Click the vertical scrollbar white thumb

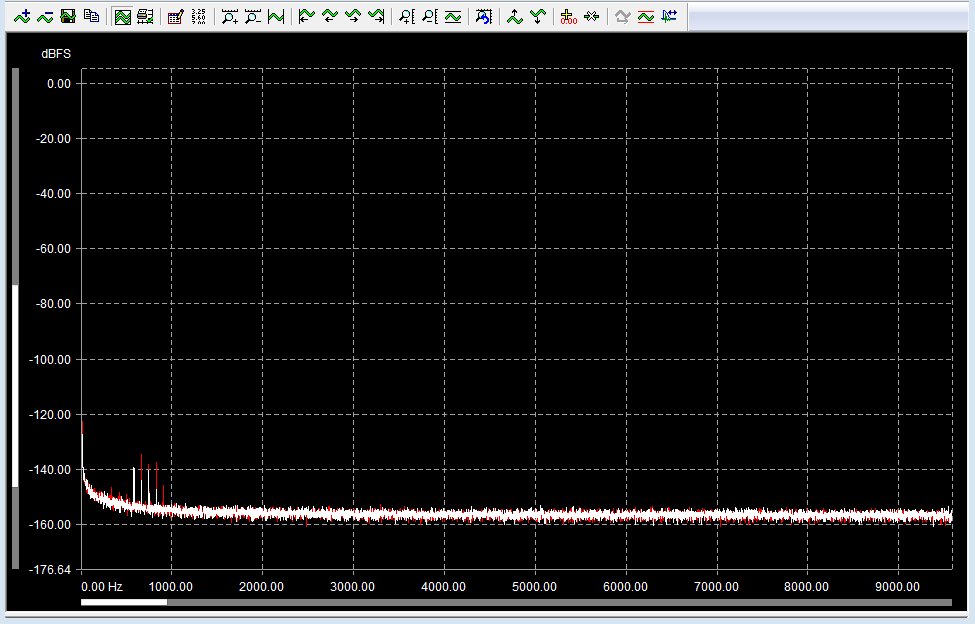[16, 386]
